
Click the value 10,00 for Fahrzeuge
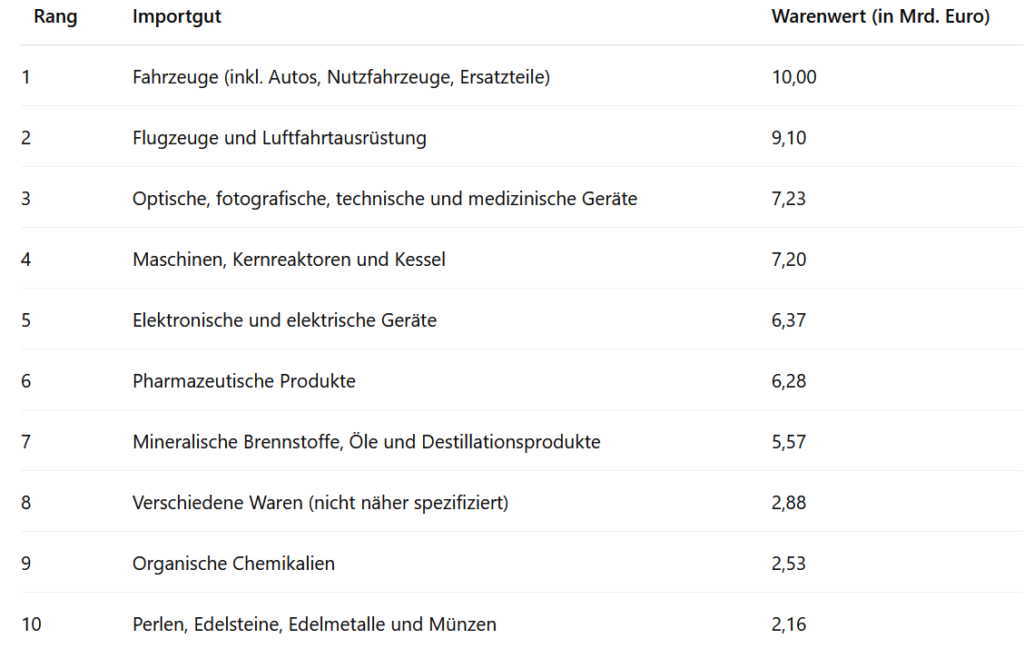(x=794, y=77)
